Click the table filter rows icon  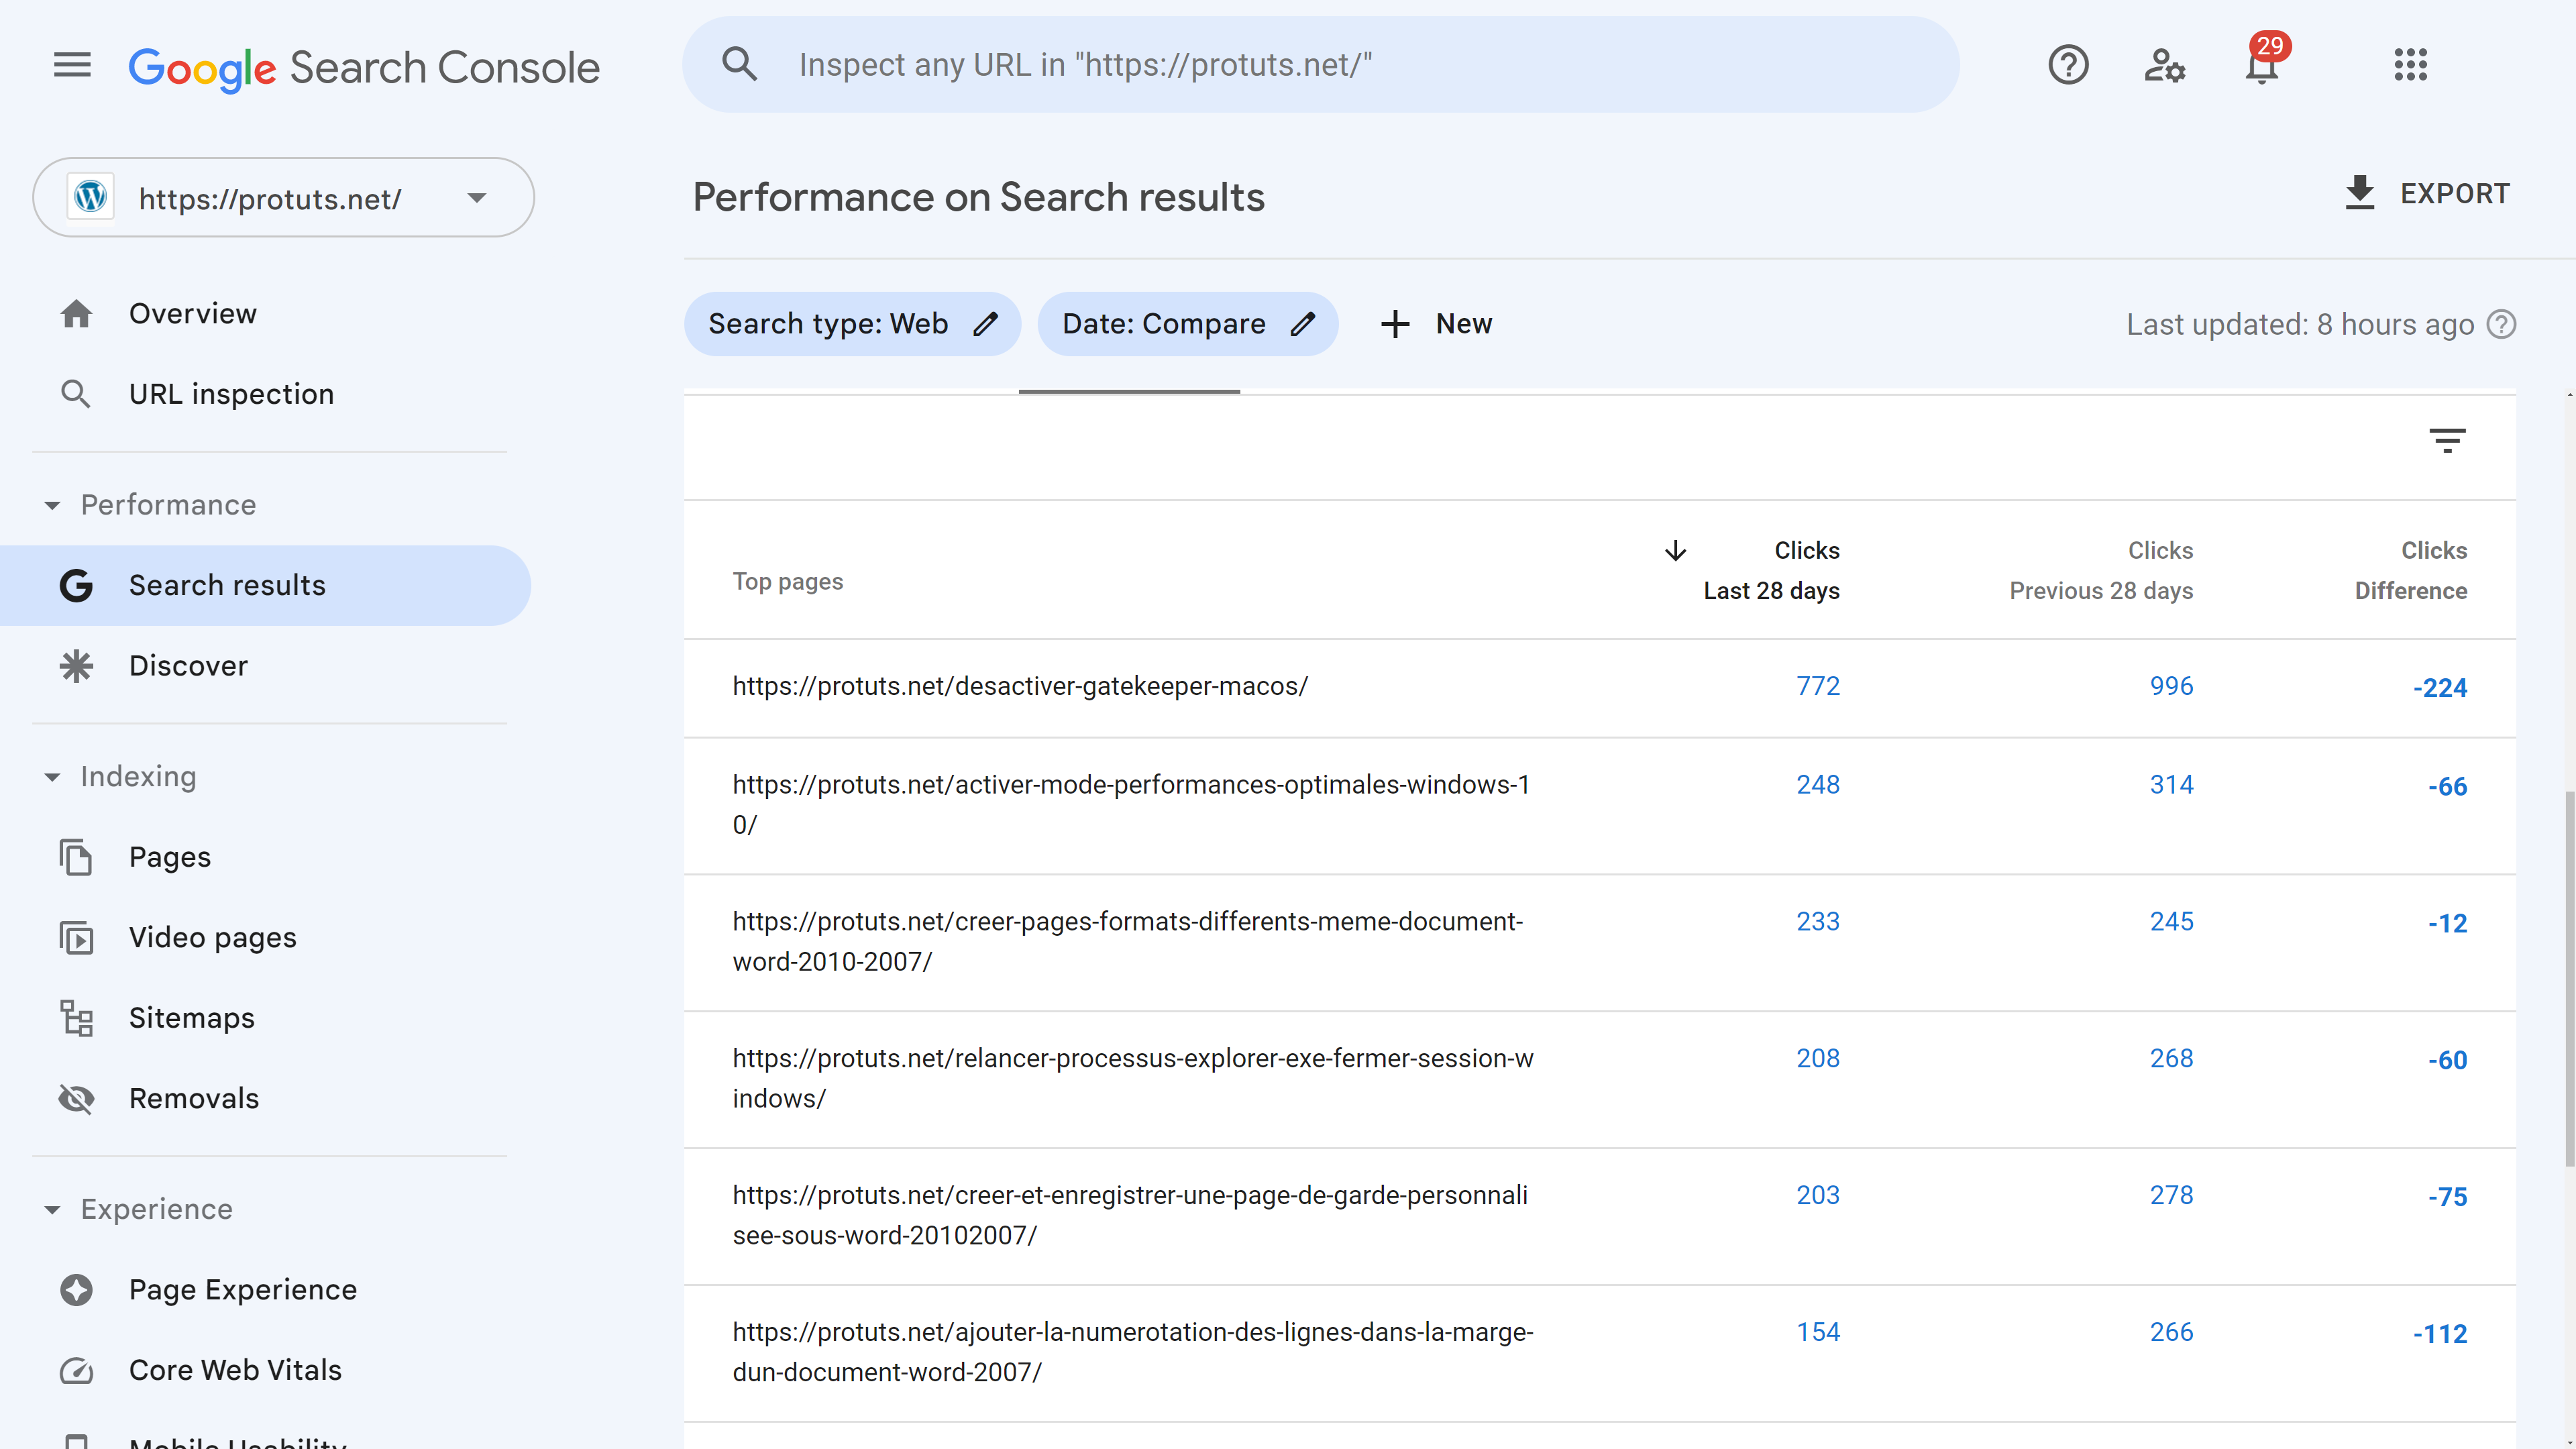[x=2447, y=441]
